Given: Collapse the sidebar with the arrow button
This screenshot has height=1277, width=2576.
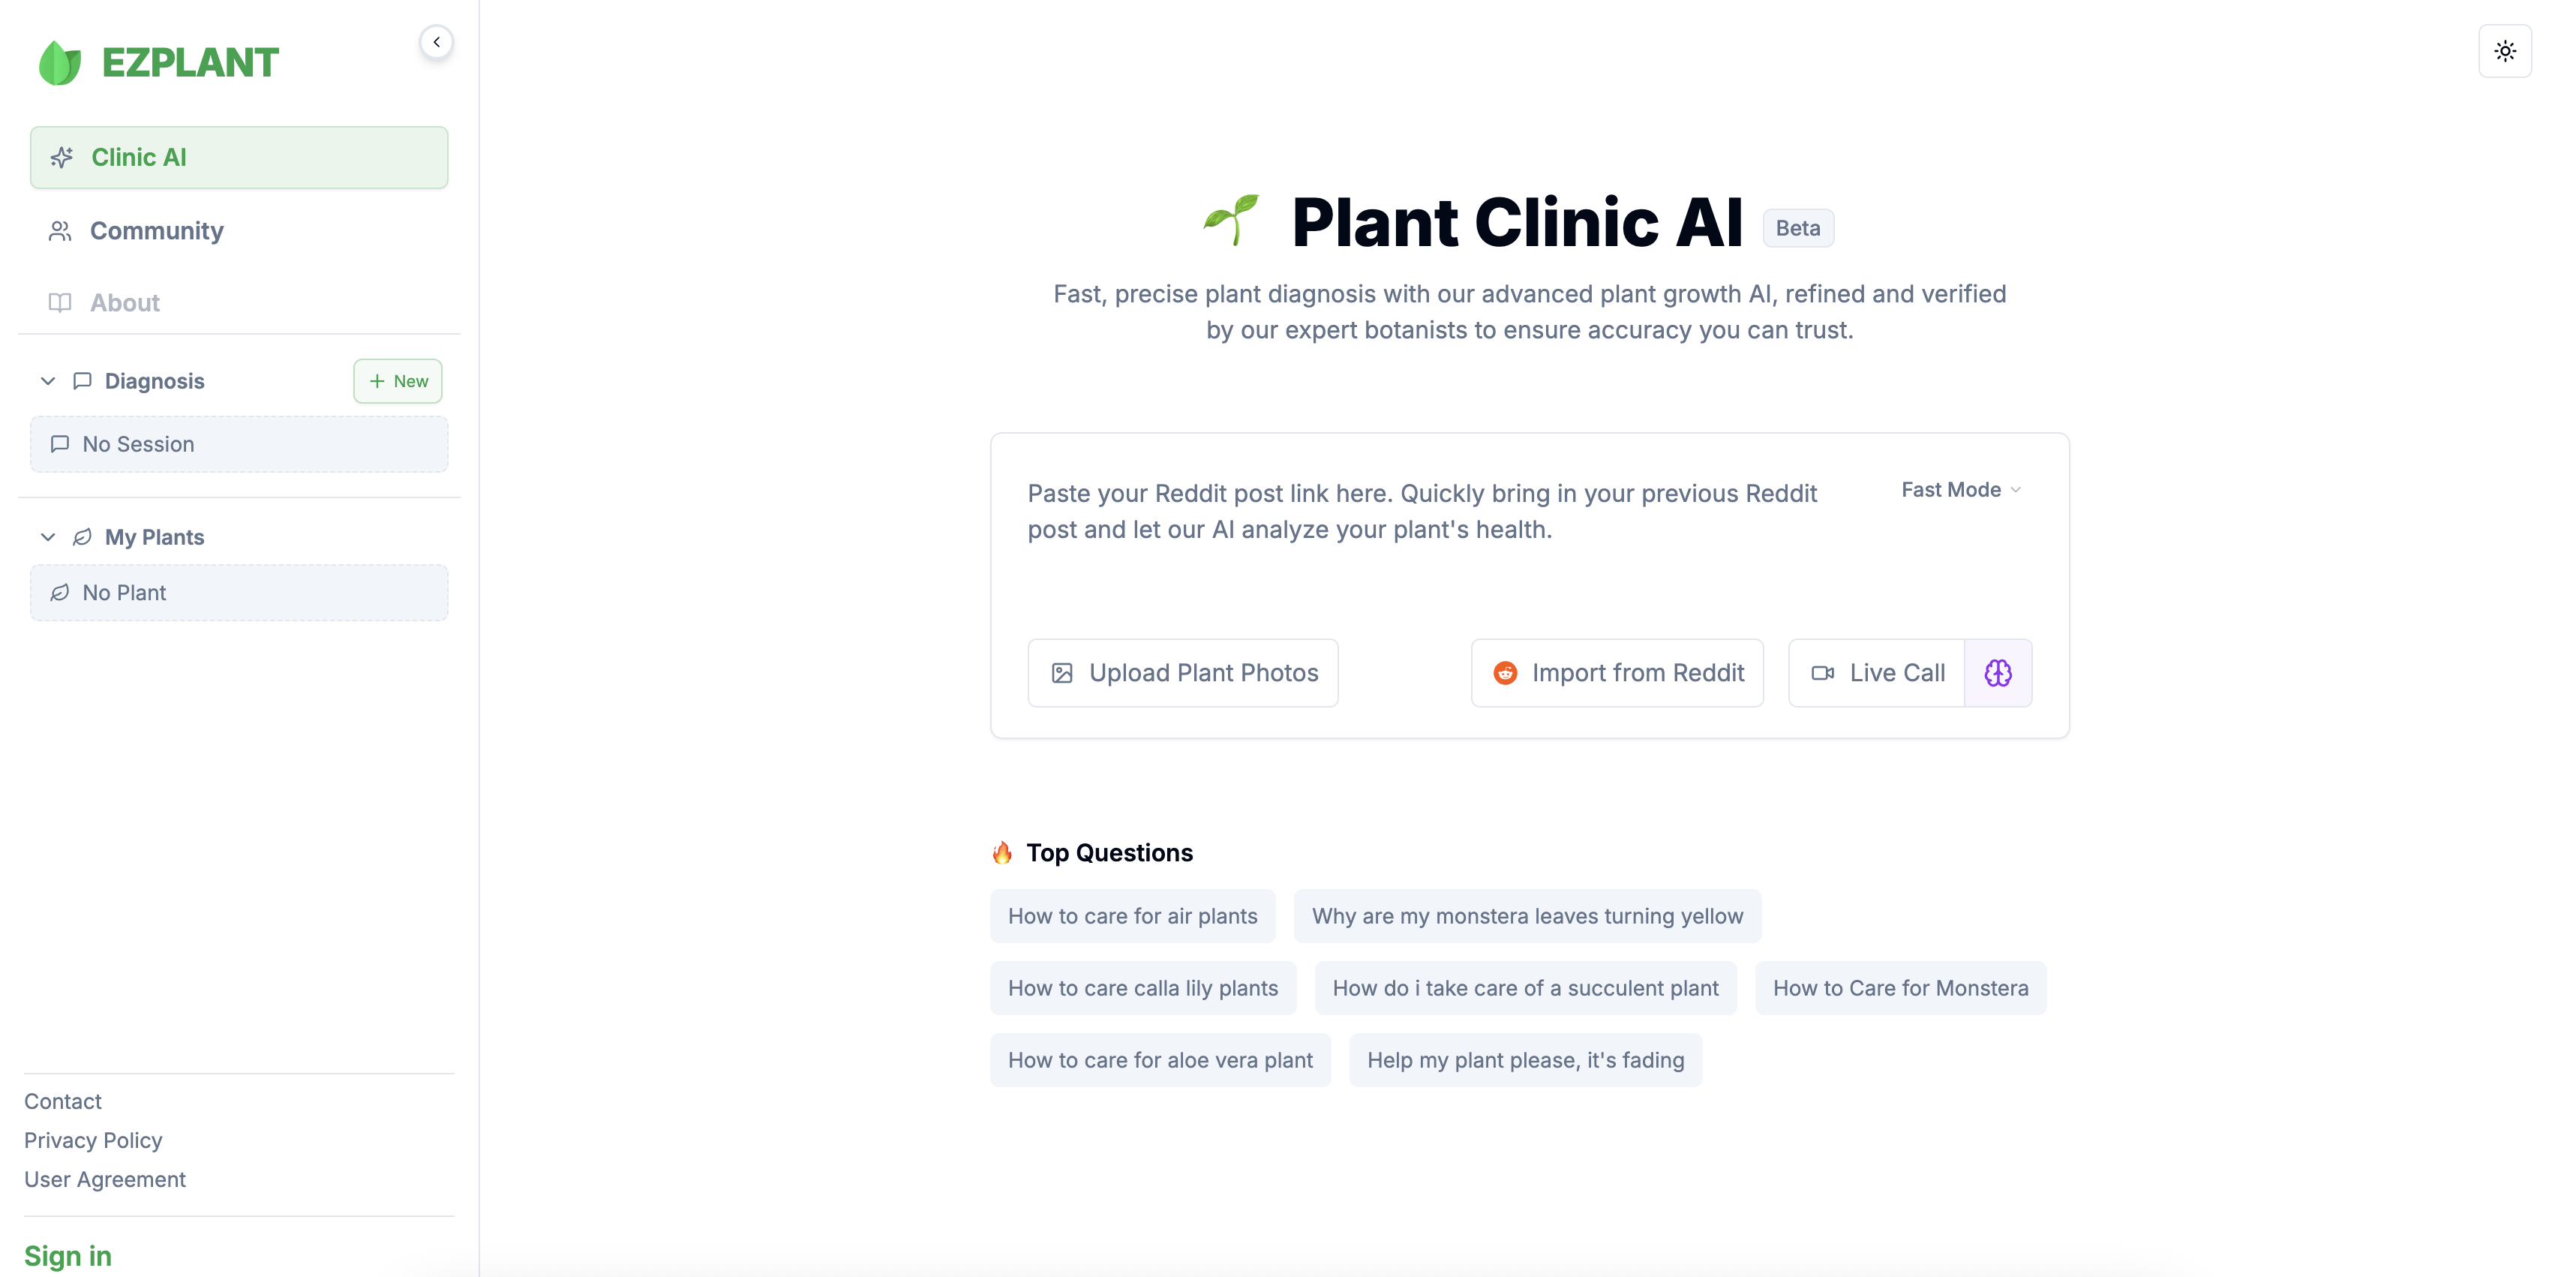Looking at the screenshot, I should click(x=436, y=42).
